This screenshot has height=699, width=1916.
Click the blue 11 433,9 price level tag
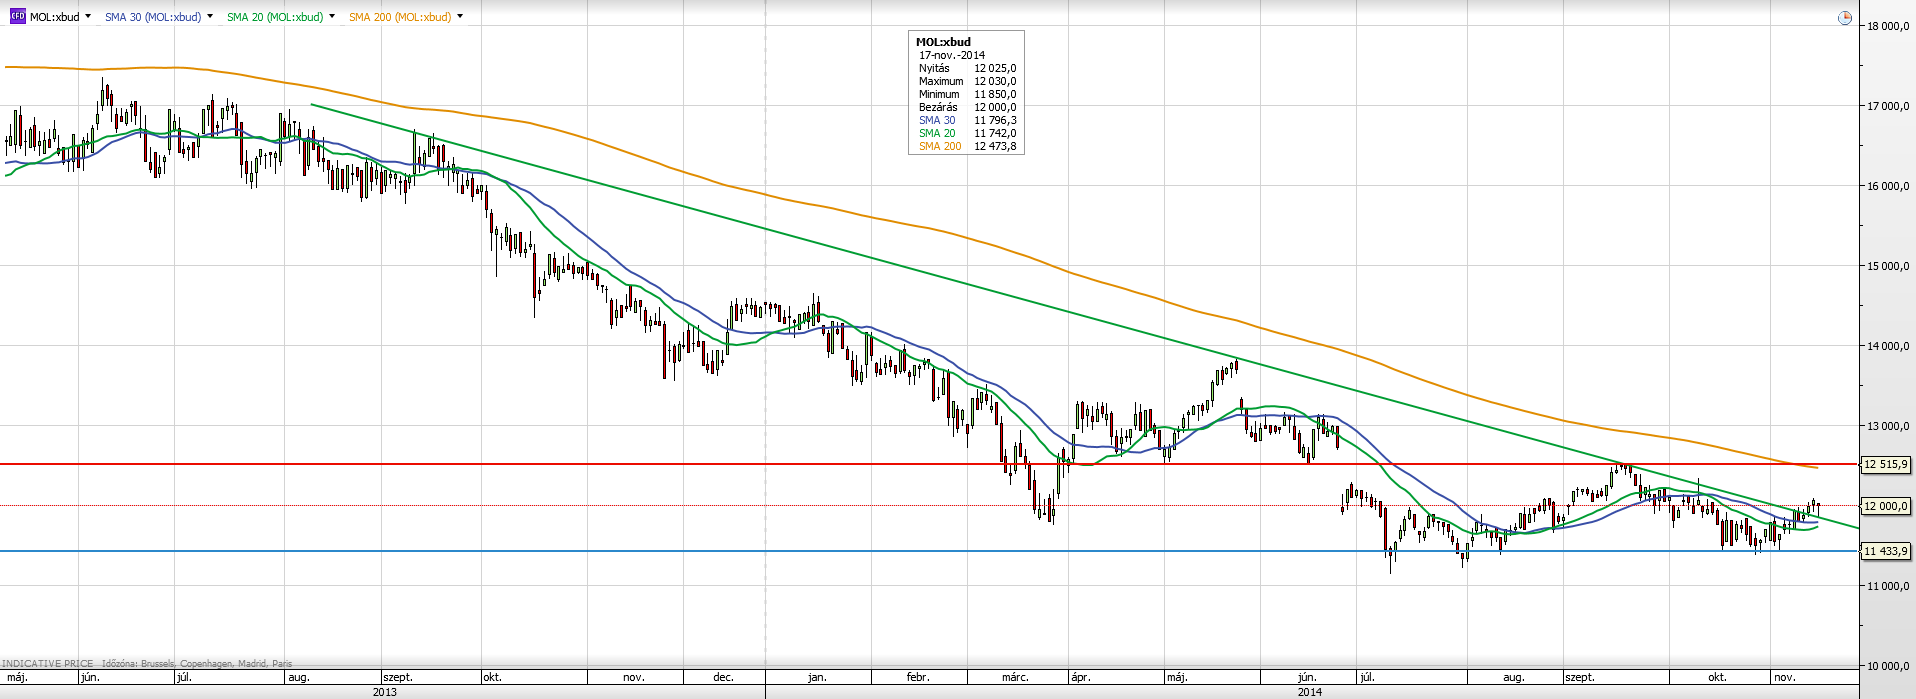click(x=1886, y=551)
